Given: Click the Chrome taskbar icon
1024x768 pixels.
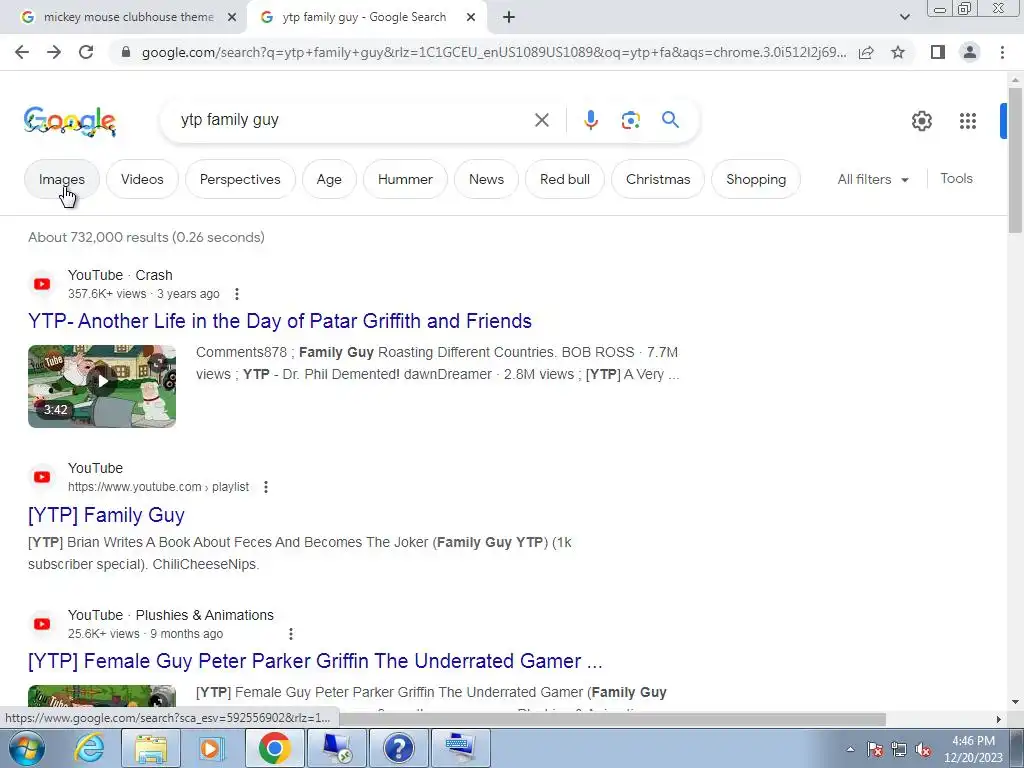Looking at the screenshot, I should tap(274, 748).
